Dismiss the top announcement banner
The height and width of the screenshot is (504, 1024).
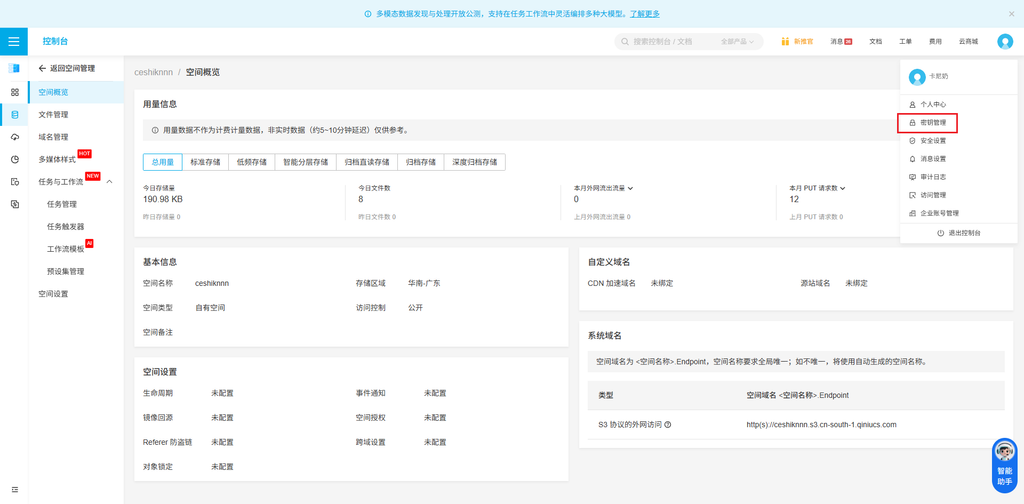[x=1012, y=14]
